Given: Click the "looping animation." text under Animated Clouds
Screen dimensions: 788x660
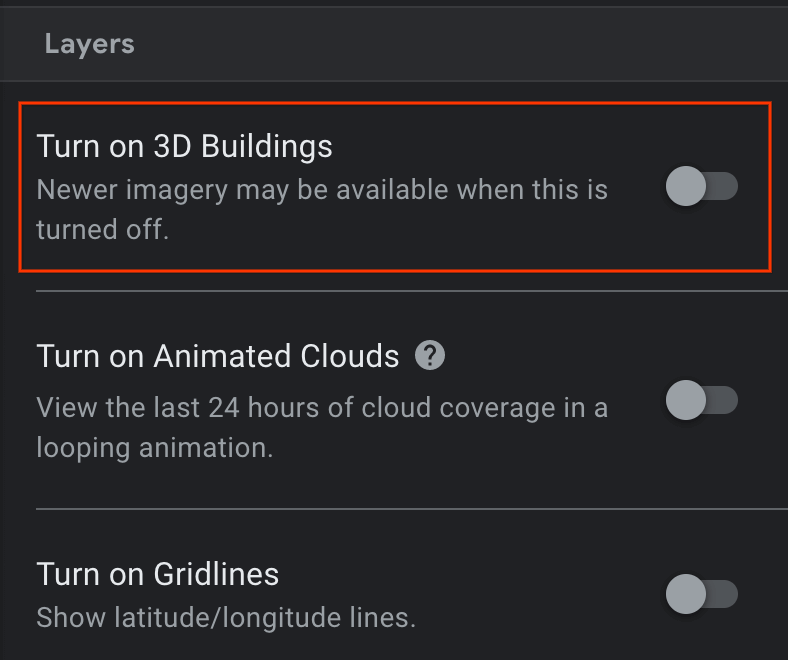Looking at the screenshot, I should coord(154,447).
